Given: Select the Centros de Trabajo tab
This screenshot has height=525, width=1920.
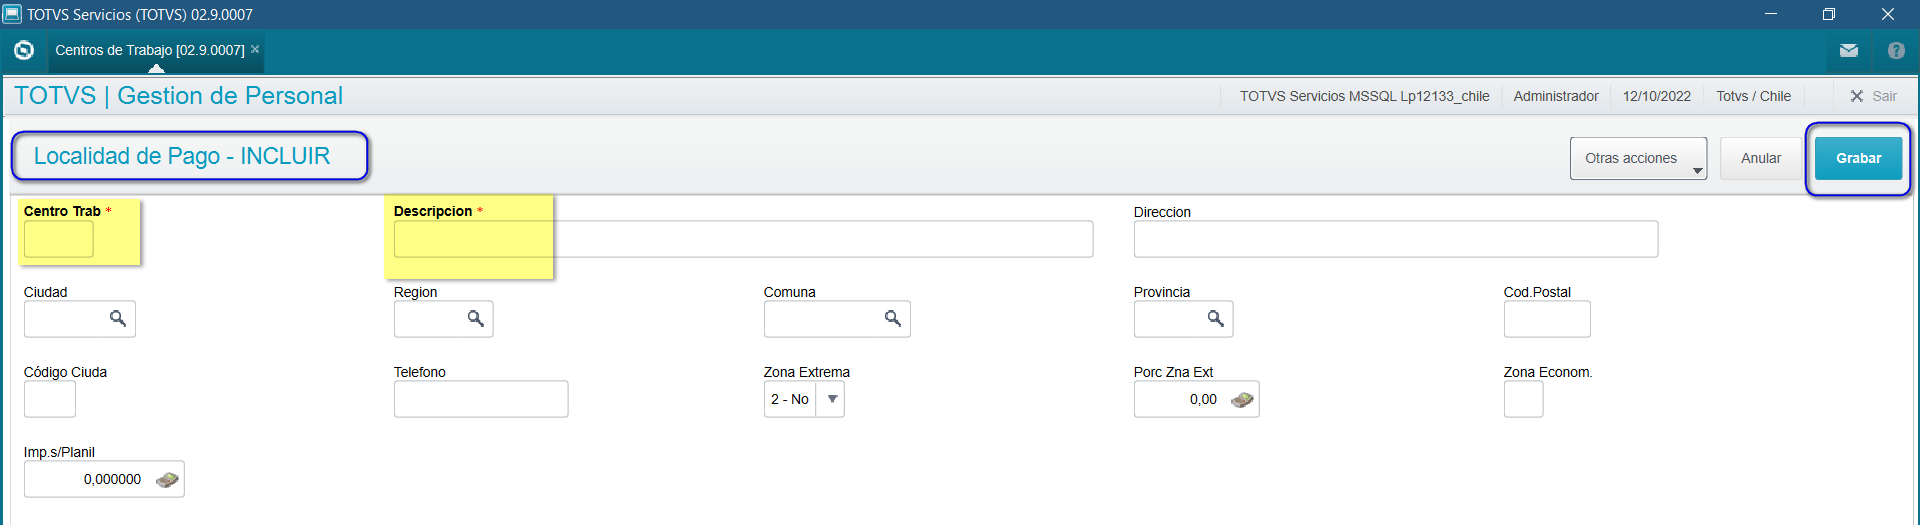Looking at the screenshot, I should point(150,50).
